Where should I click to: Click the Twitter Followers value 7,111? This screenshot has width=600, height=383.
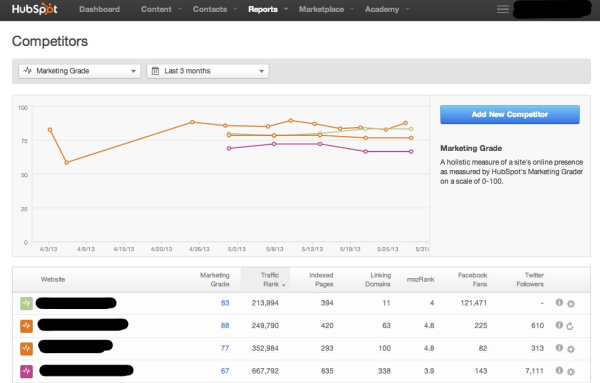click(535, 371)
